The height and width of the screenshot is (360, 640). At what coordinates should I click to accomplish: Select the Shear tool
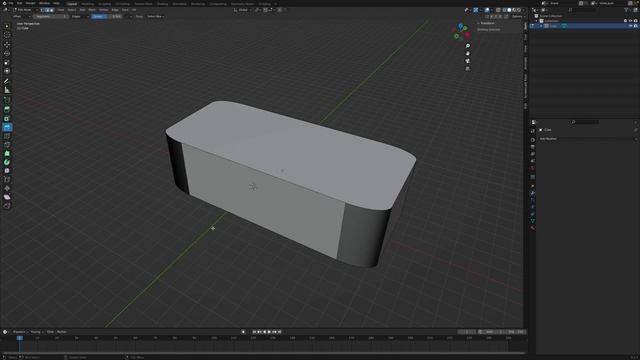(x=7, y=197)
